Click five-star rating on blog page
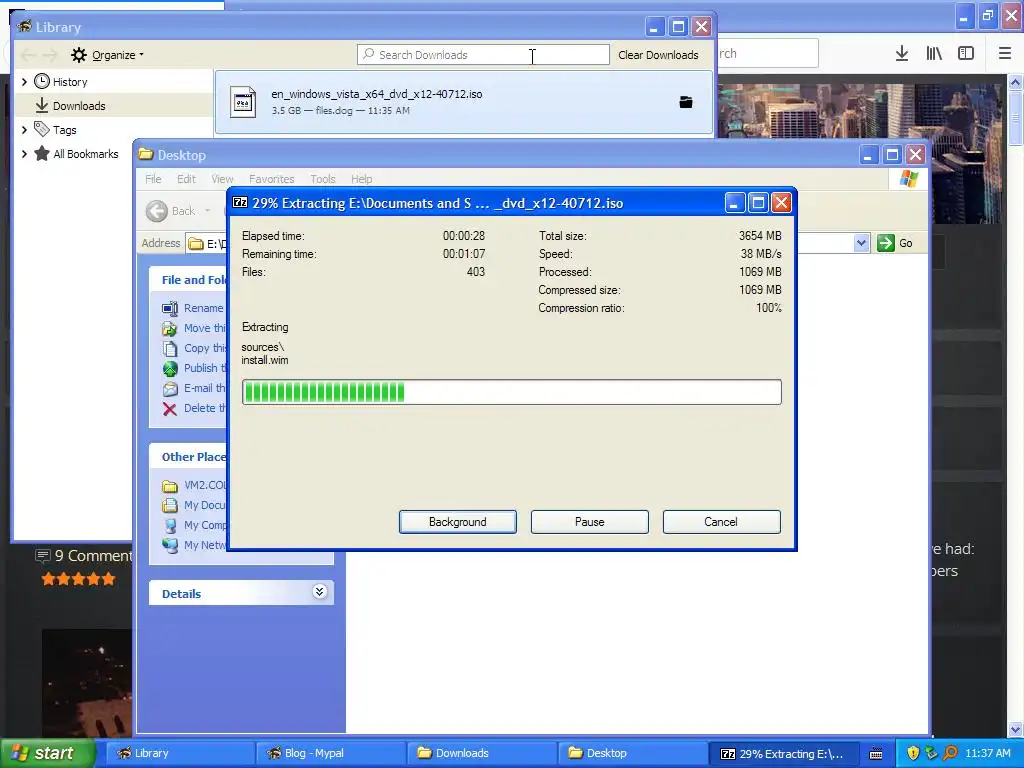The image size is (1024, 768). 78,579
